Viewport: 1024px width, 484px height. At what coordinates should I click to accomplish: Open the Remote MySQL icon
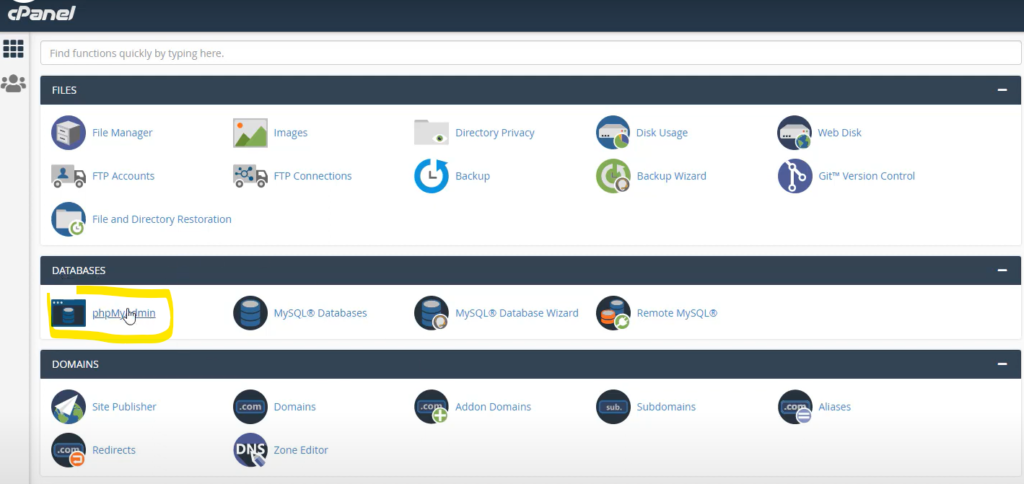pyautogui.click(x=613, y=314)
